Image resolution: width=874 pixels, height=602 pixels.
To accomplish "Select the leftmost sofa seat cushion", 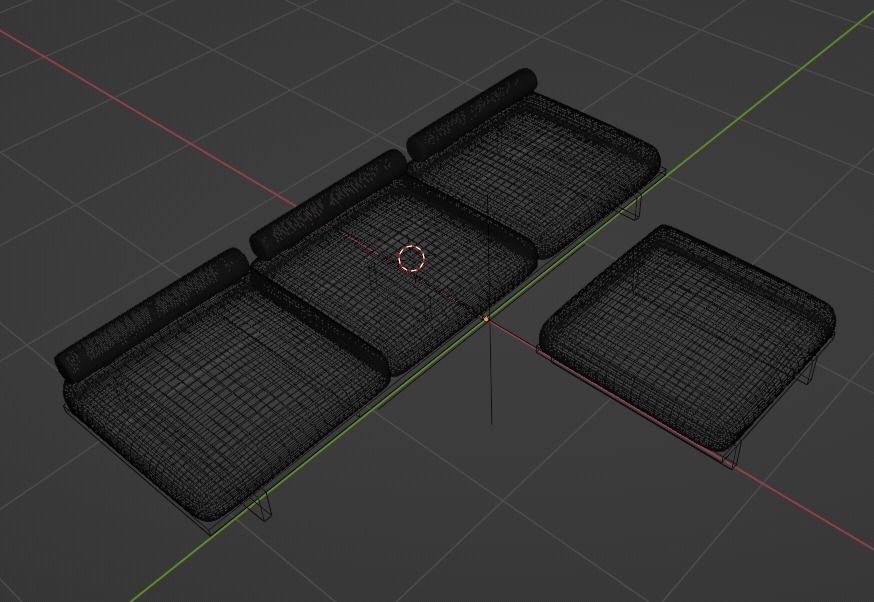I will (226, 398).
